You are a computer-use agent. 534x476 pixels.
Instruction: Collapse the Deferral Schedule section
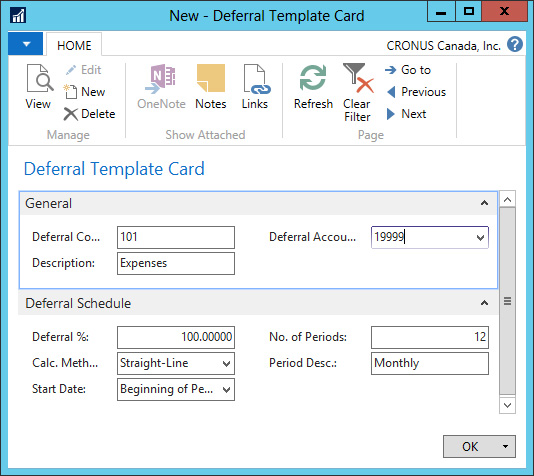tap(484, 303)
